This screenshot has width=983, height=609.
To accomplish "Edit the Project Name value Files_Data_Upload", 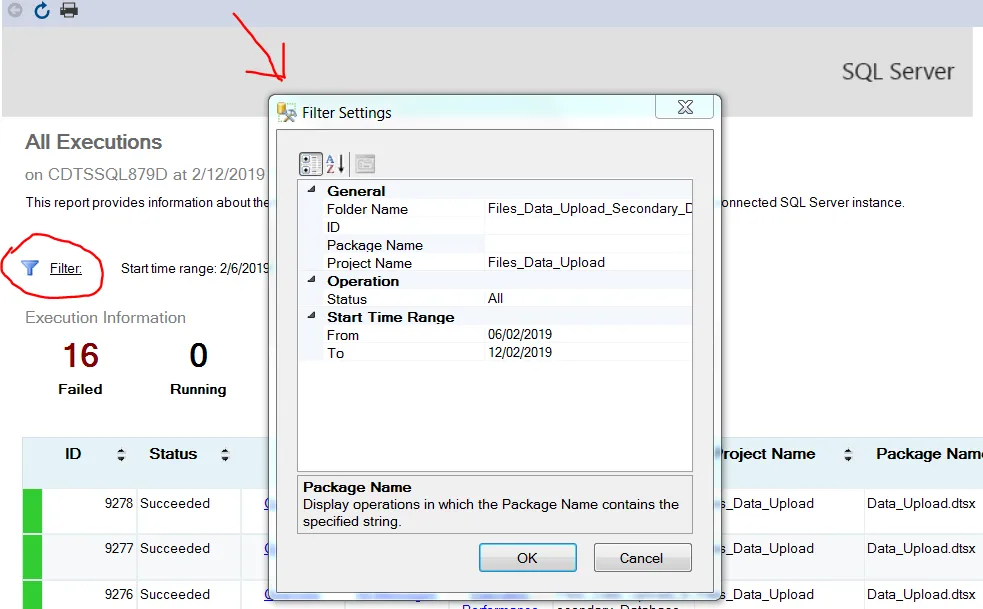I will 588,262.
